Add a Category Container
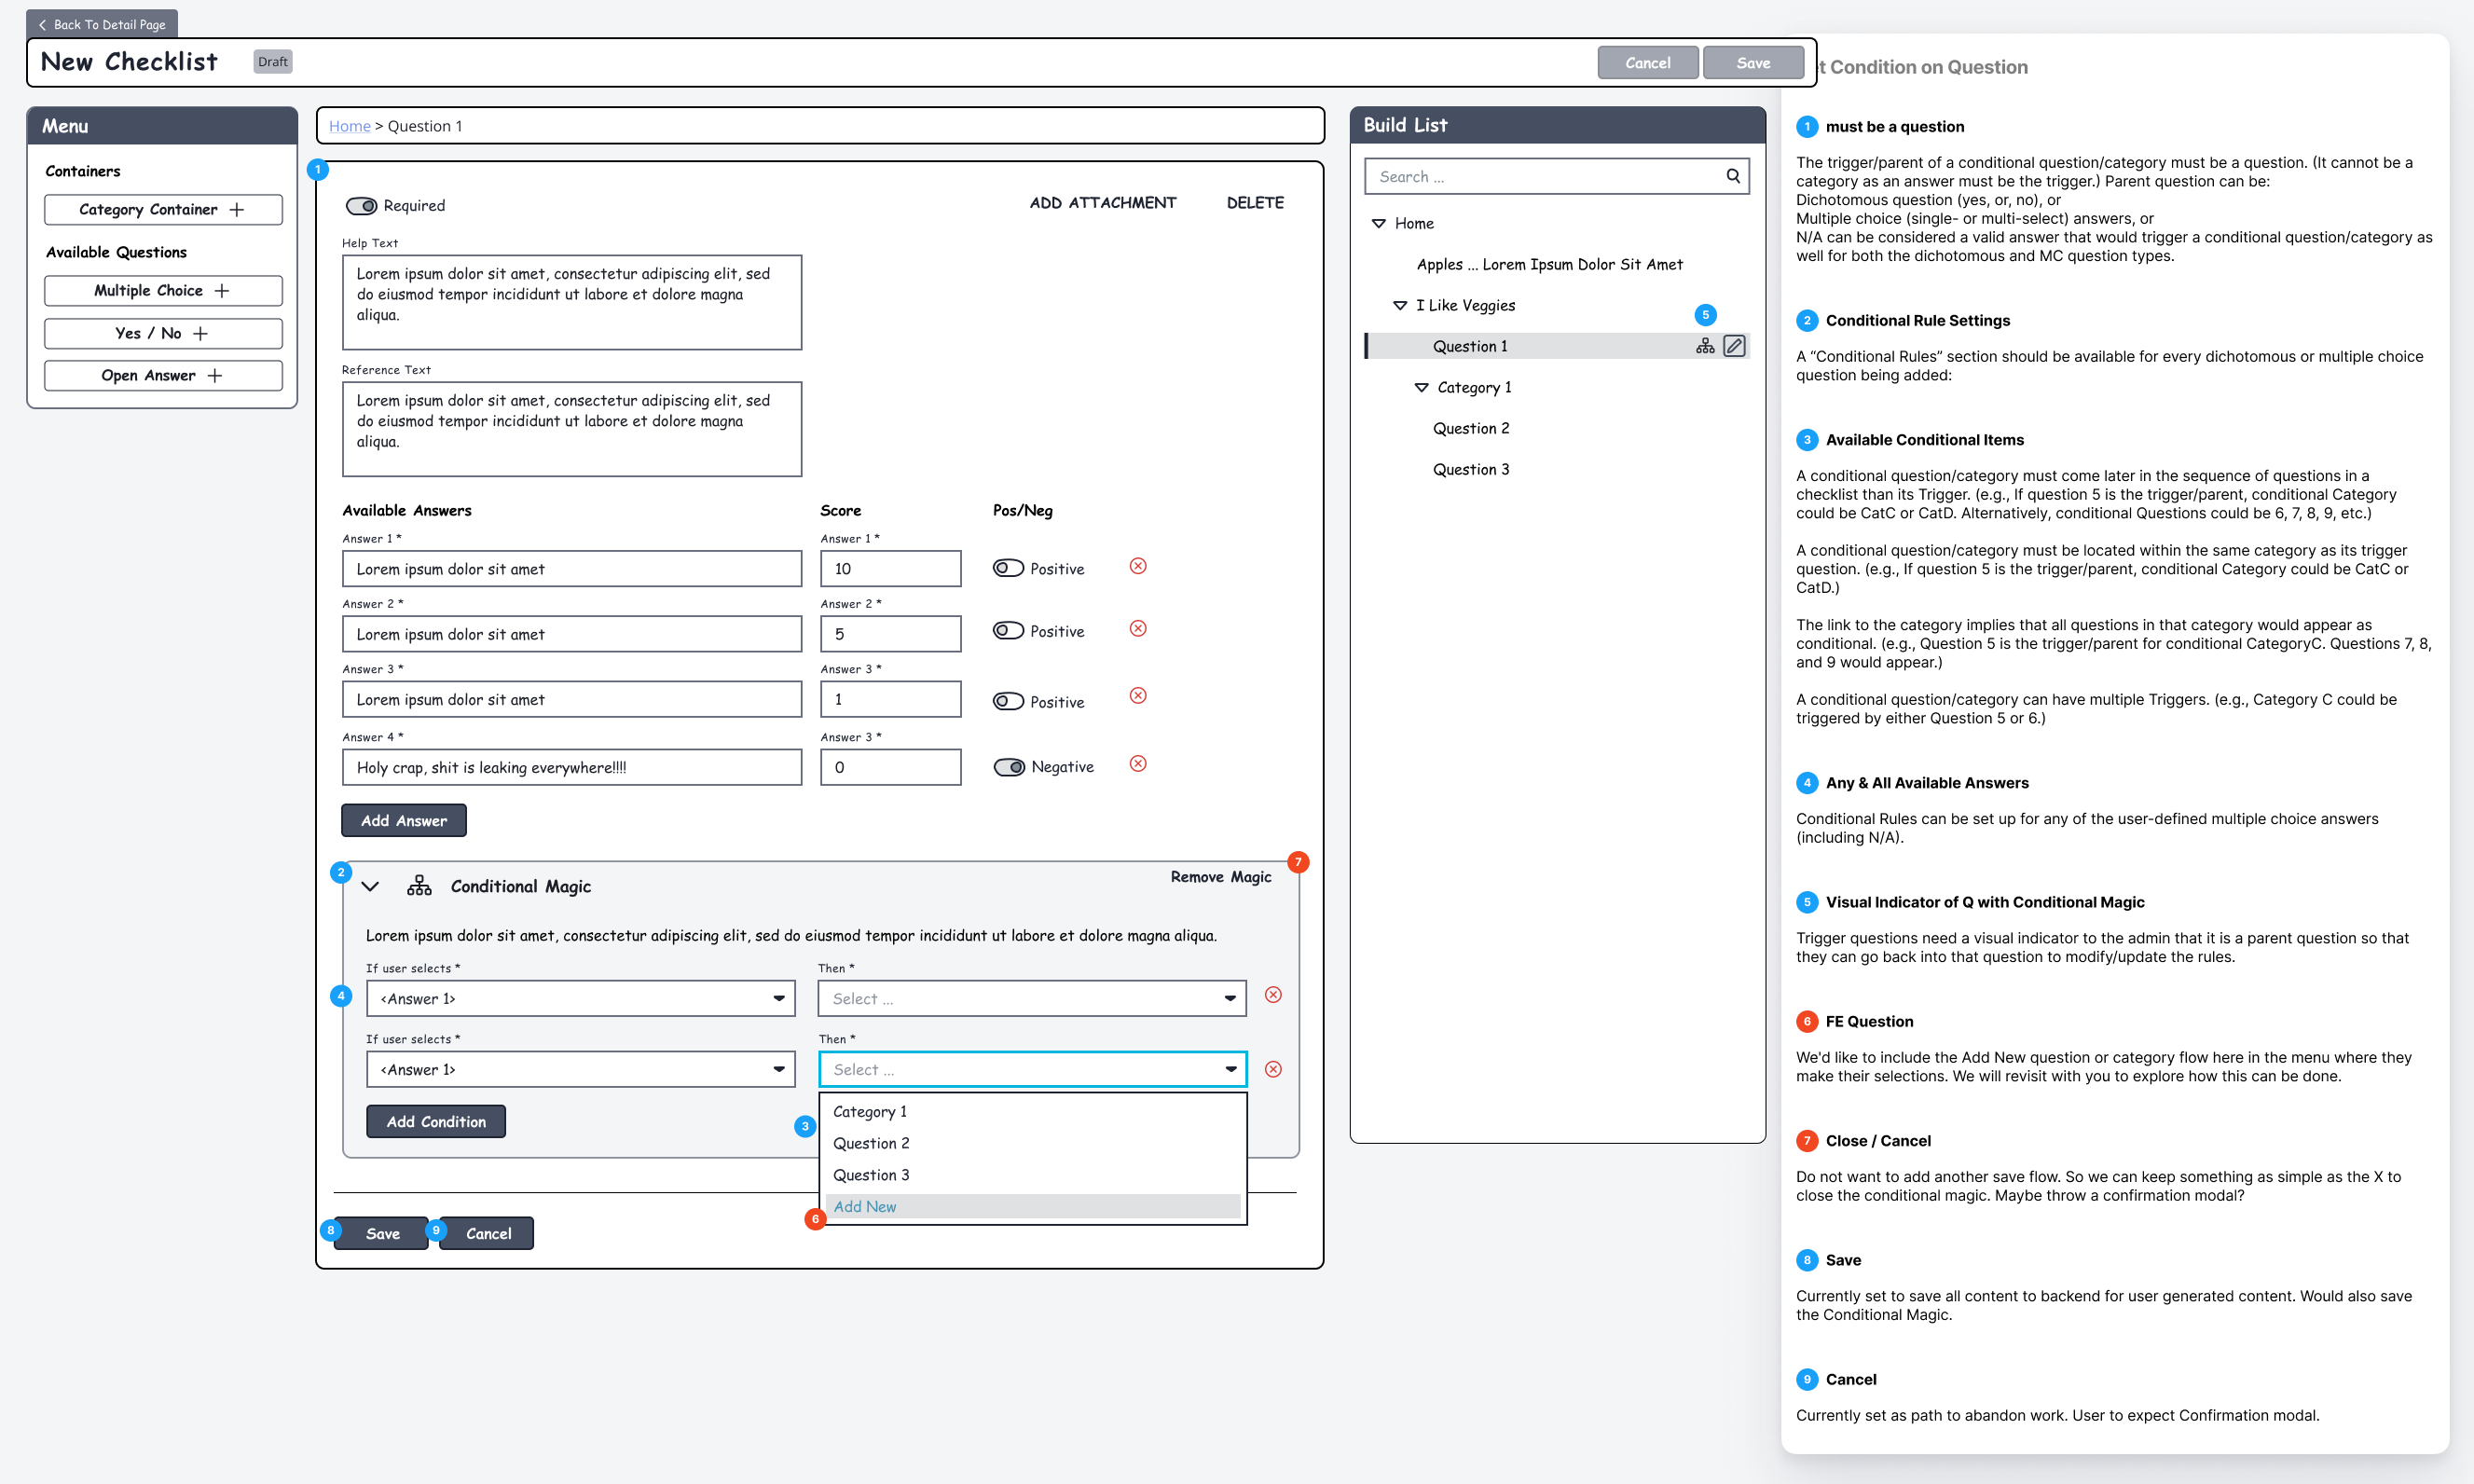 tap(163, 209)
